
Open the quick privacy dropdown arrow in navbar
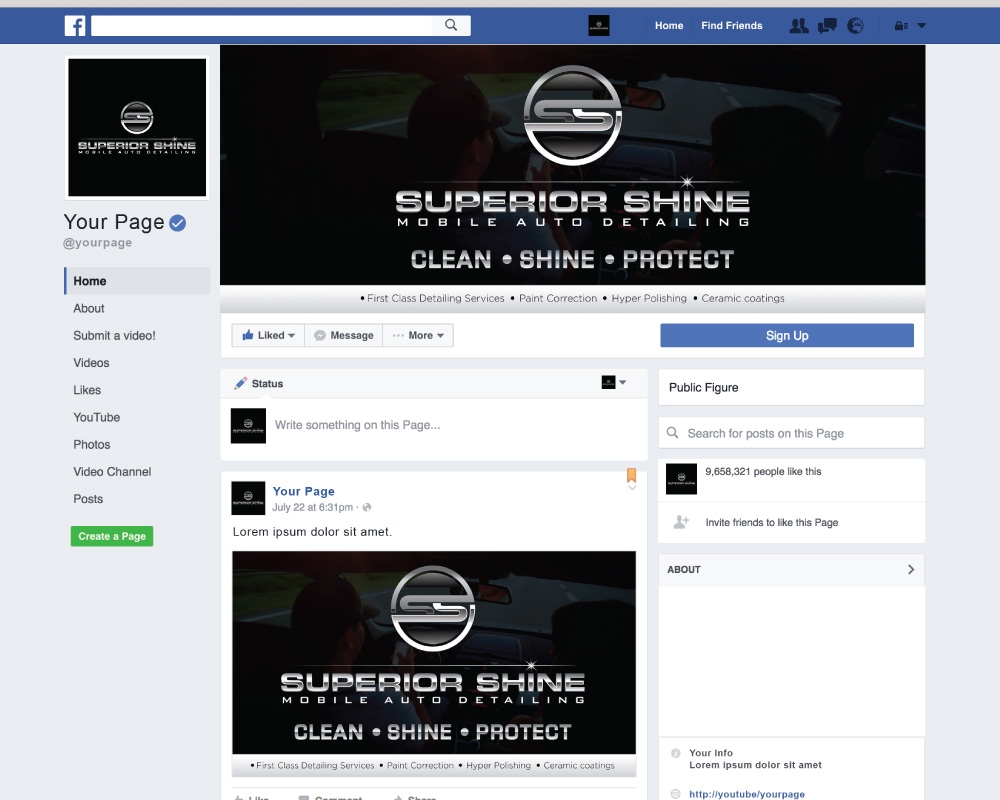(x=923, y=25)
